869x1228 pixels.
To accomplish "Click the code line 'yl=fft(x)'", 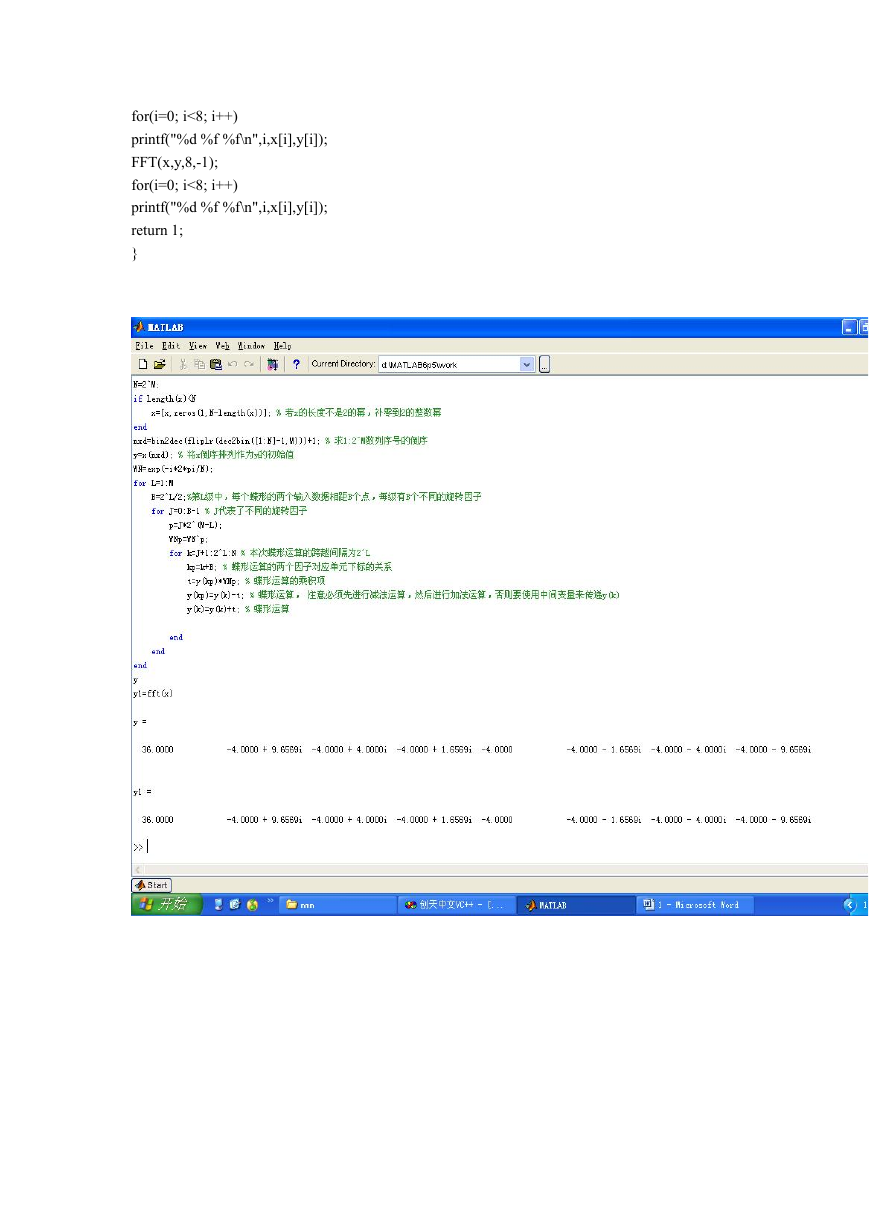I will [153, 693].
